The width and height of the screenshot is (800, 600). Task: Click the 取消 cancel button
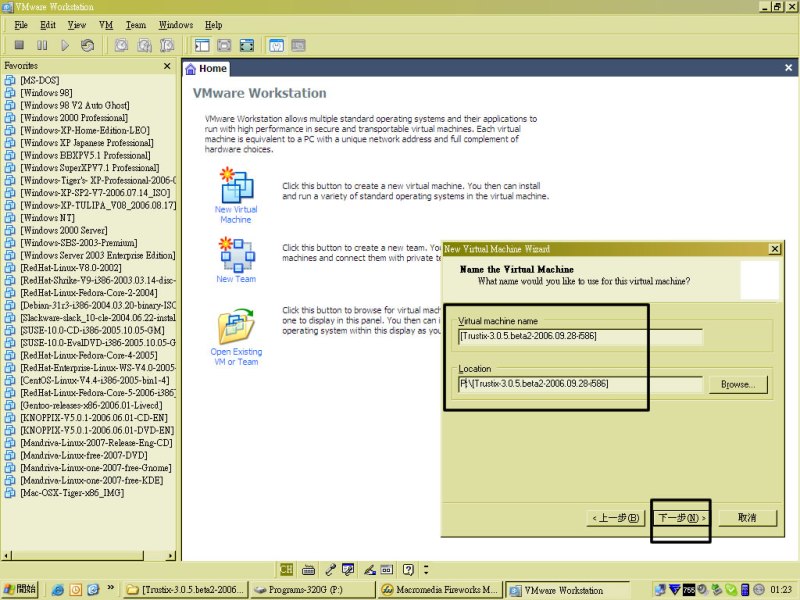(x=747, y=518)
